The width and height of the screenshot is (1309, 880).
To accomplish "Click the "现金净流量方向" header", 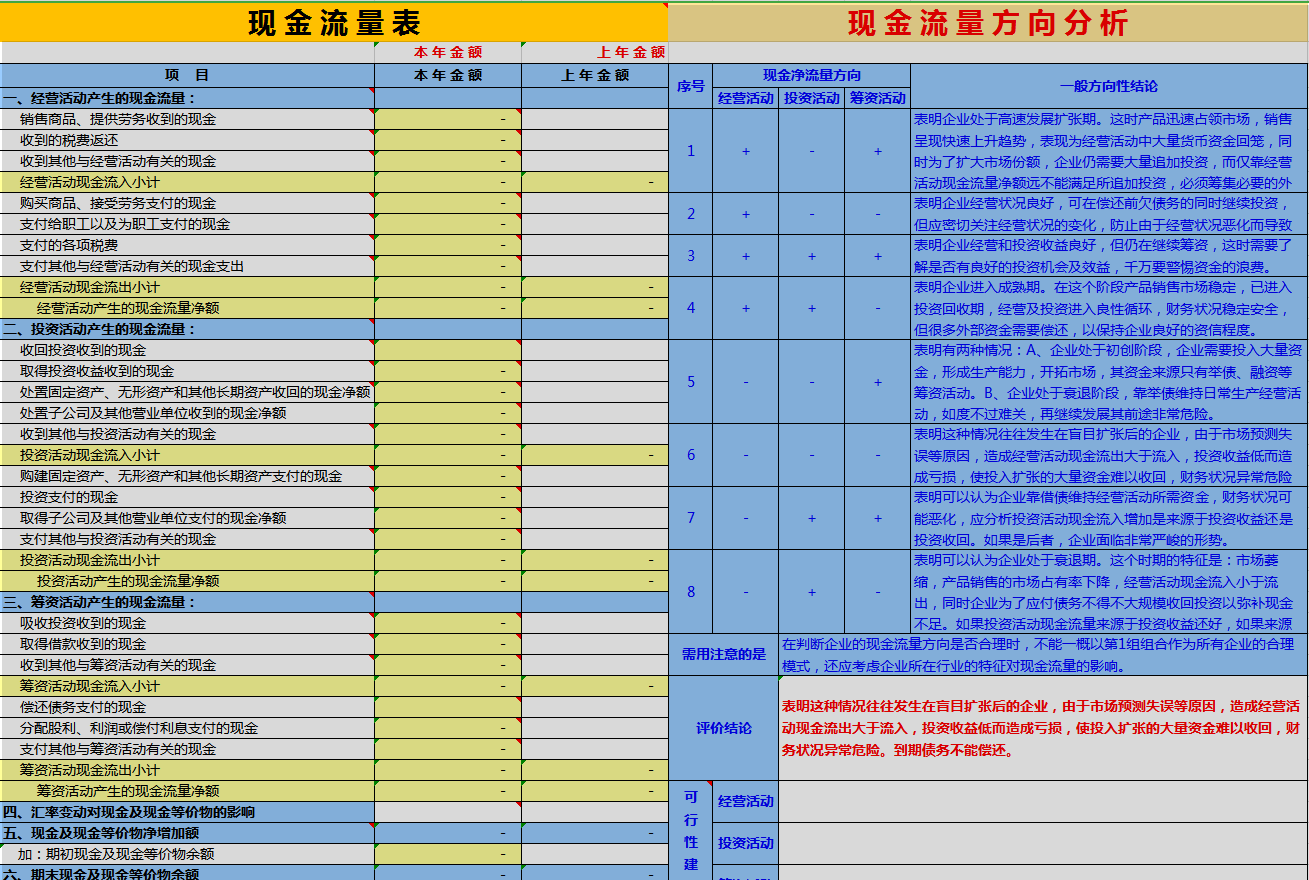I will click(811, 76).
